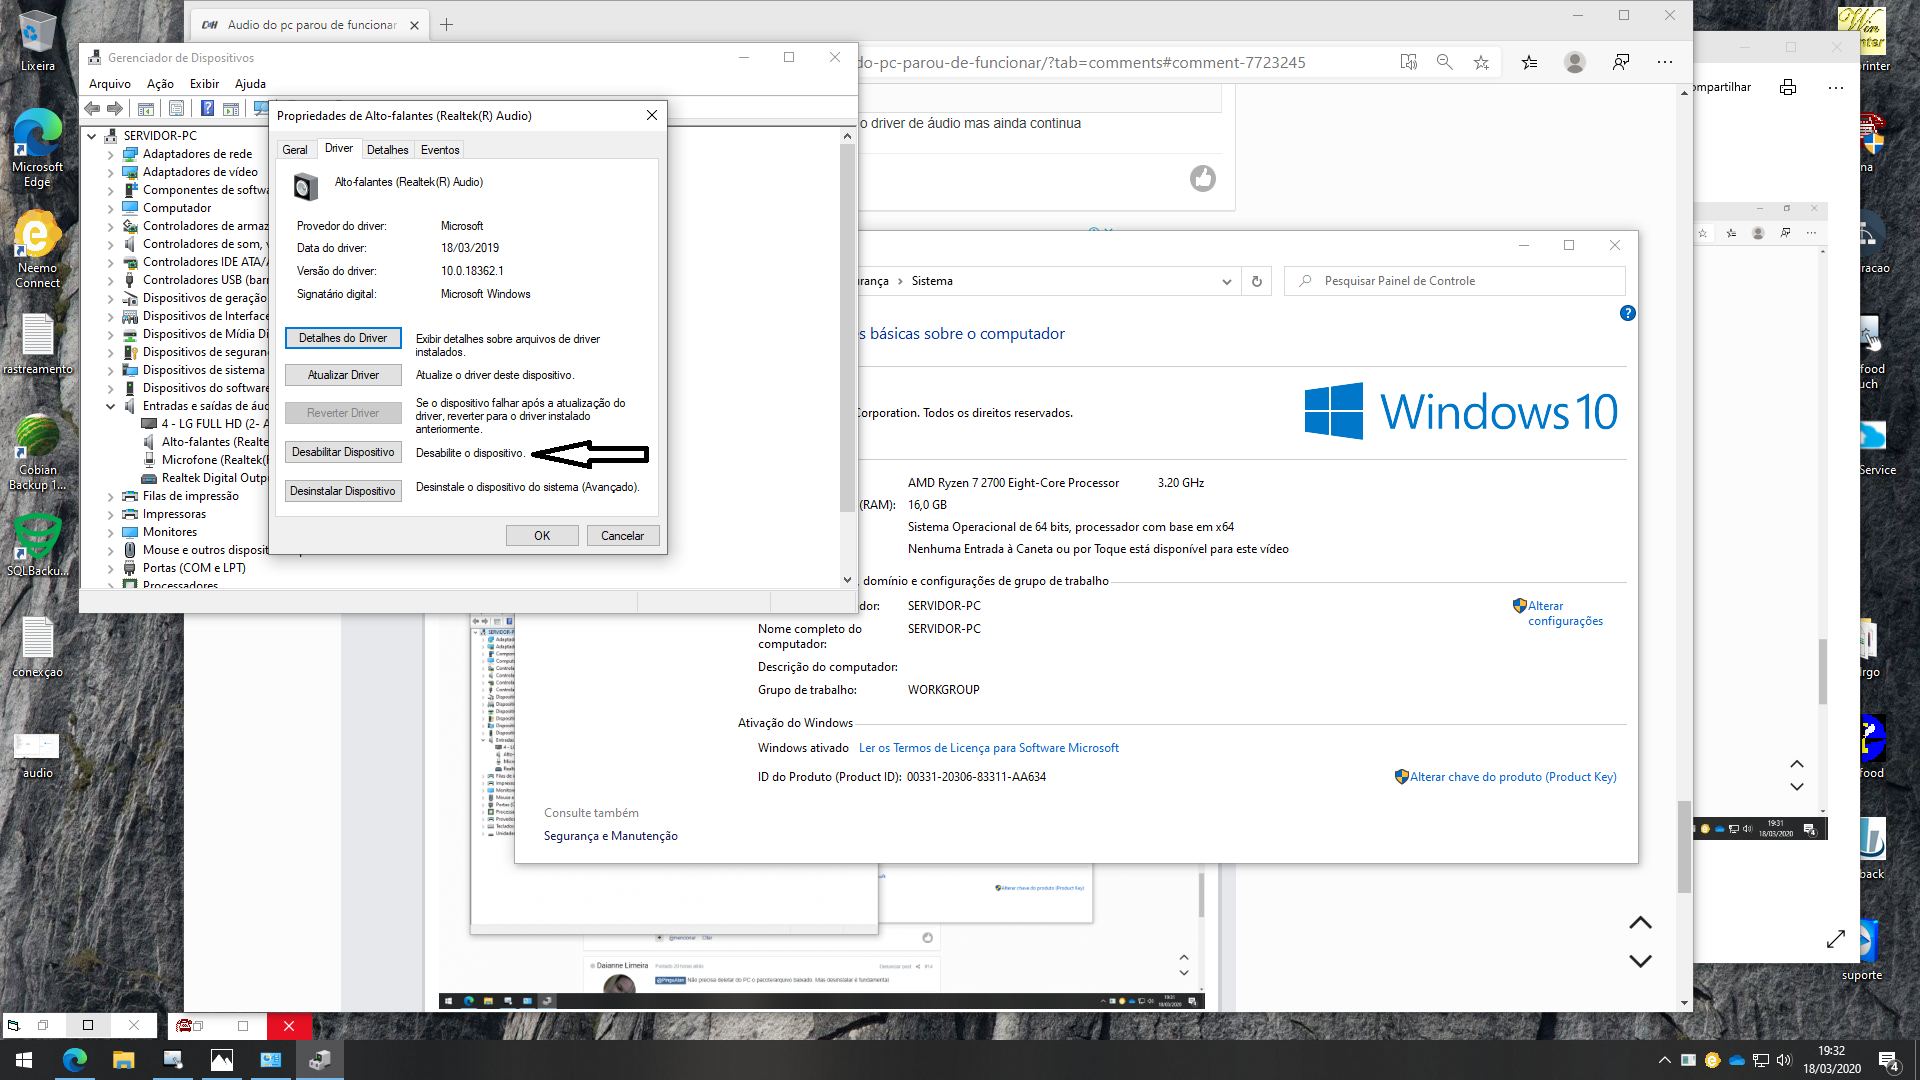Viewport: 1920px width, 1080px height.
Task: Open Ação menu in Device Manager
Action: (x=160, y=84)
